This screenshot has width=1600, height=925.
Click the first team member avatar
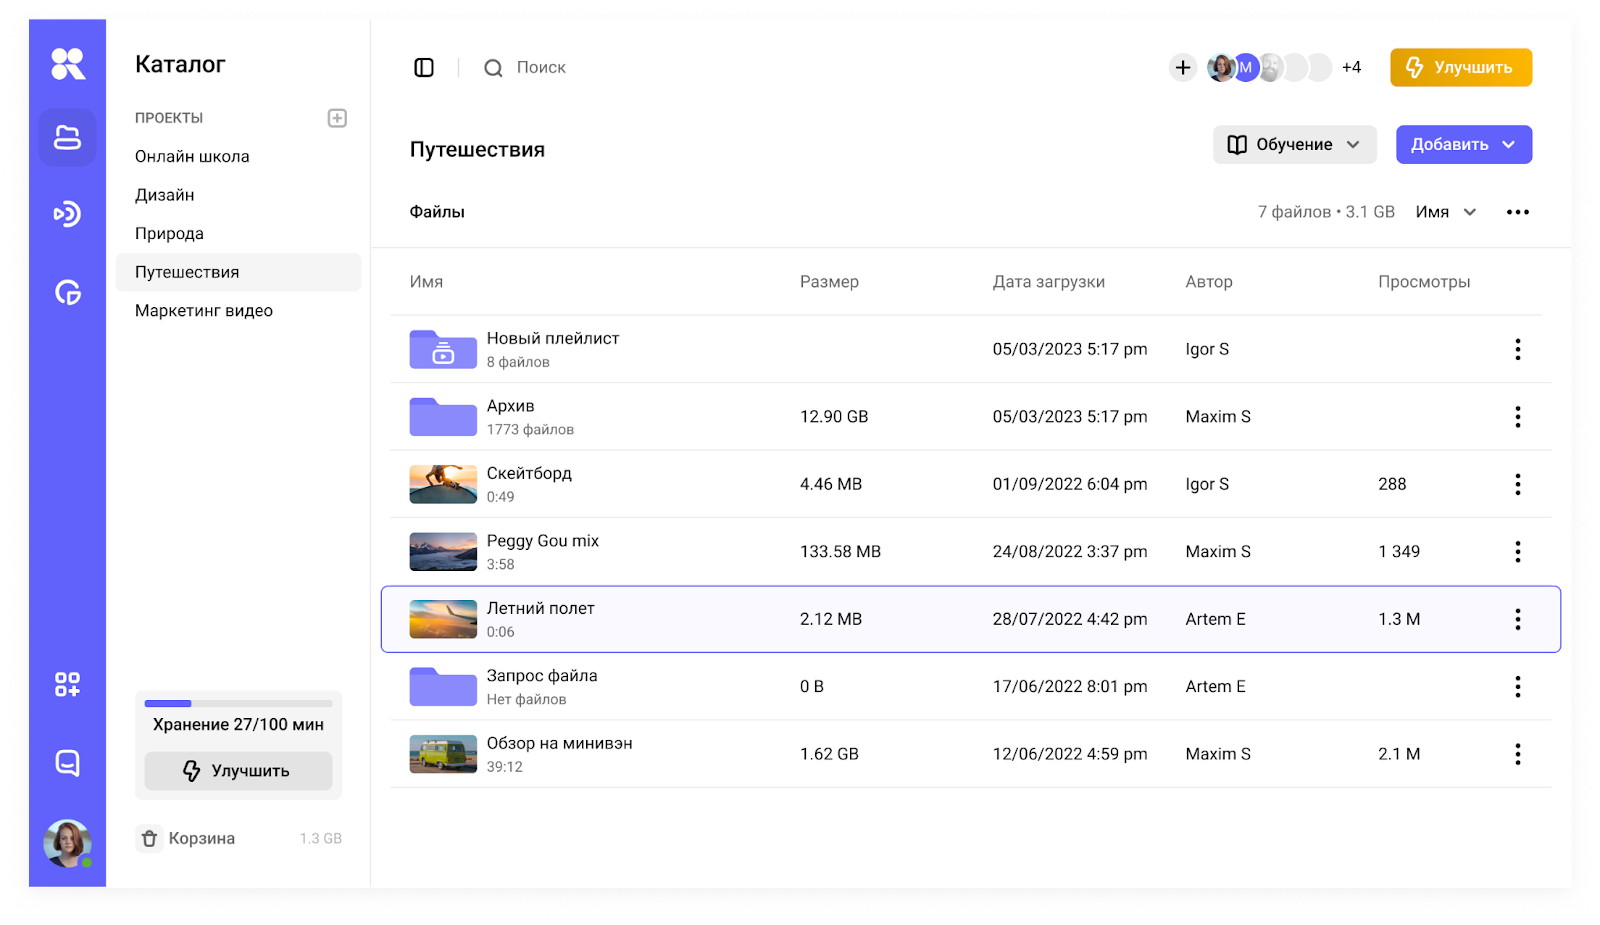[1221, 68]
